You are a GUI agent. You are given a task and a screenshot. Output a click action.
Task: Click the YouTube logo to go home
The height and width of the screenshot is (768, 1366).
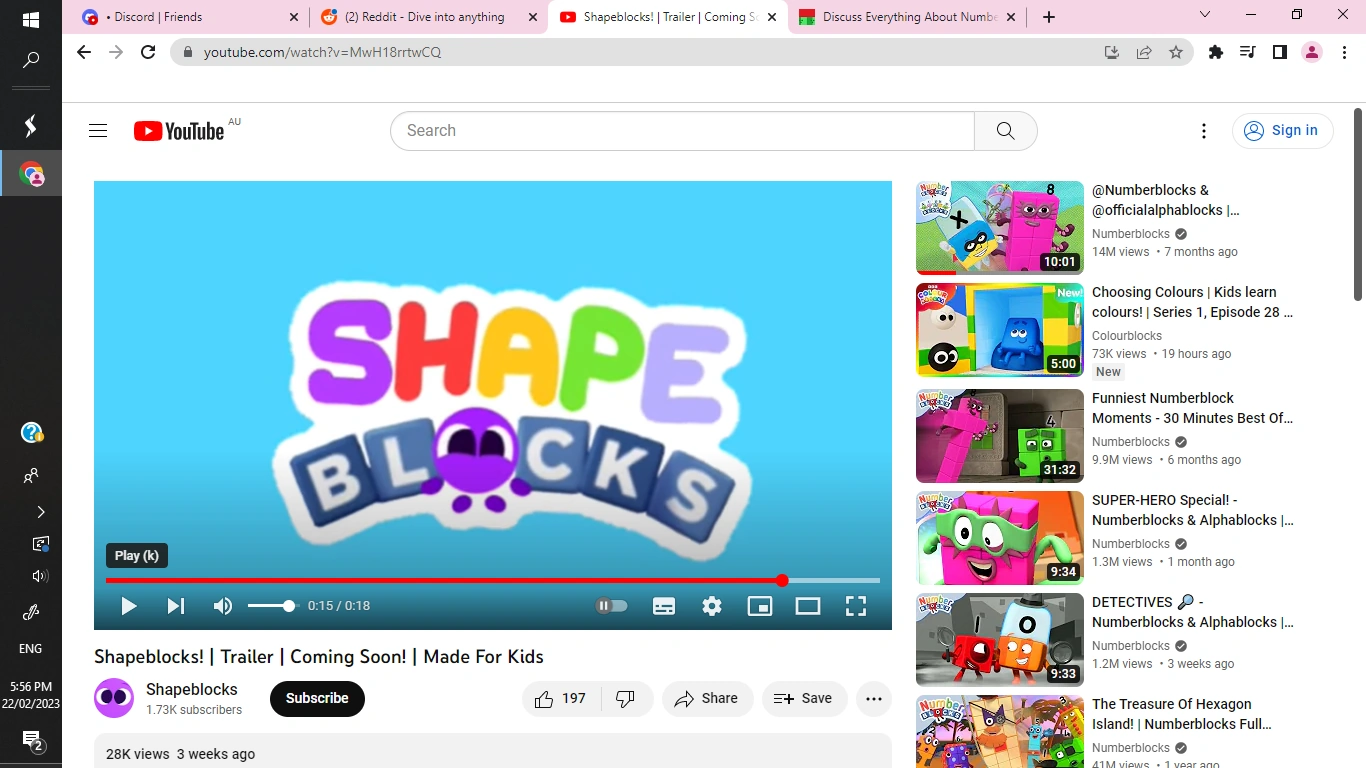[x=178, y=130]
